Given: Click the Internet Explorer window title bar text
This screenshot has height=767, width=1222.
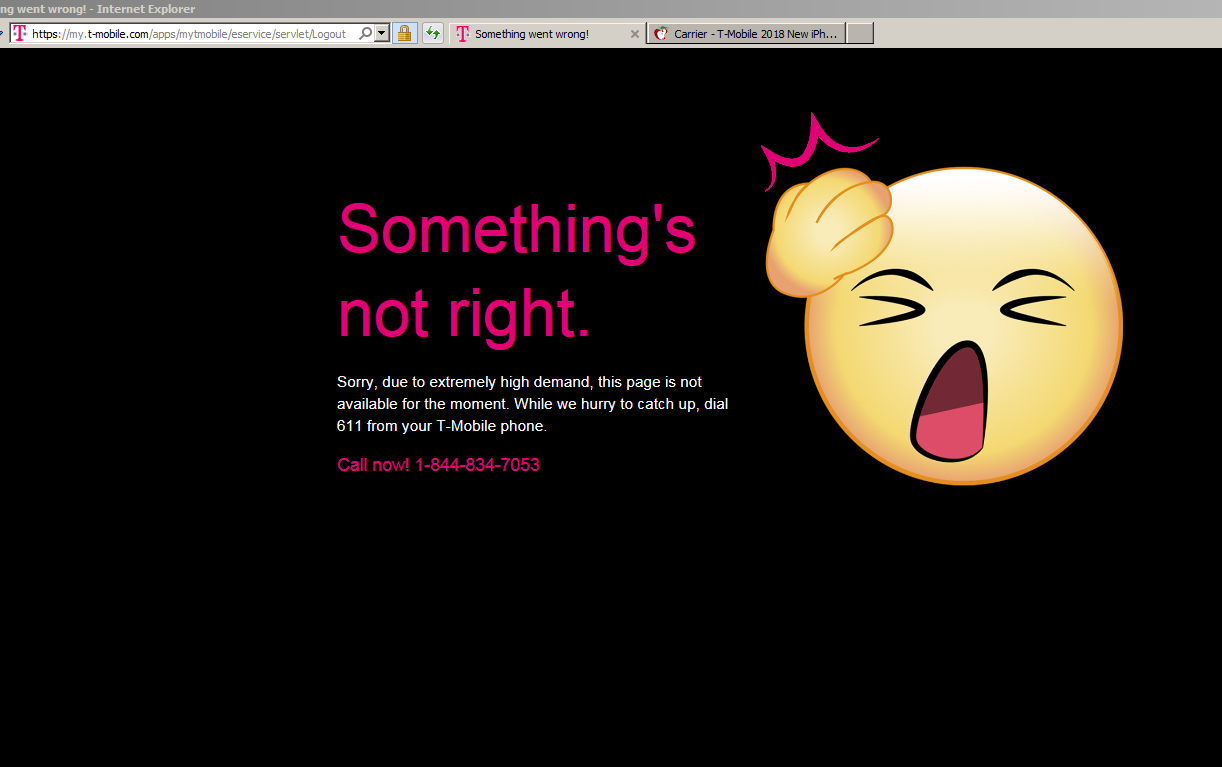Looking at the screenshot, I should click(98, 9).
